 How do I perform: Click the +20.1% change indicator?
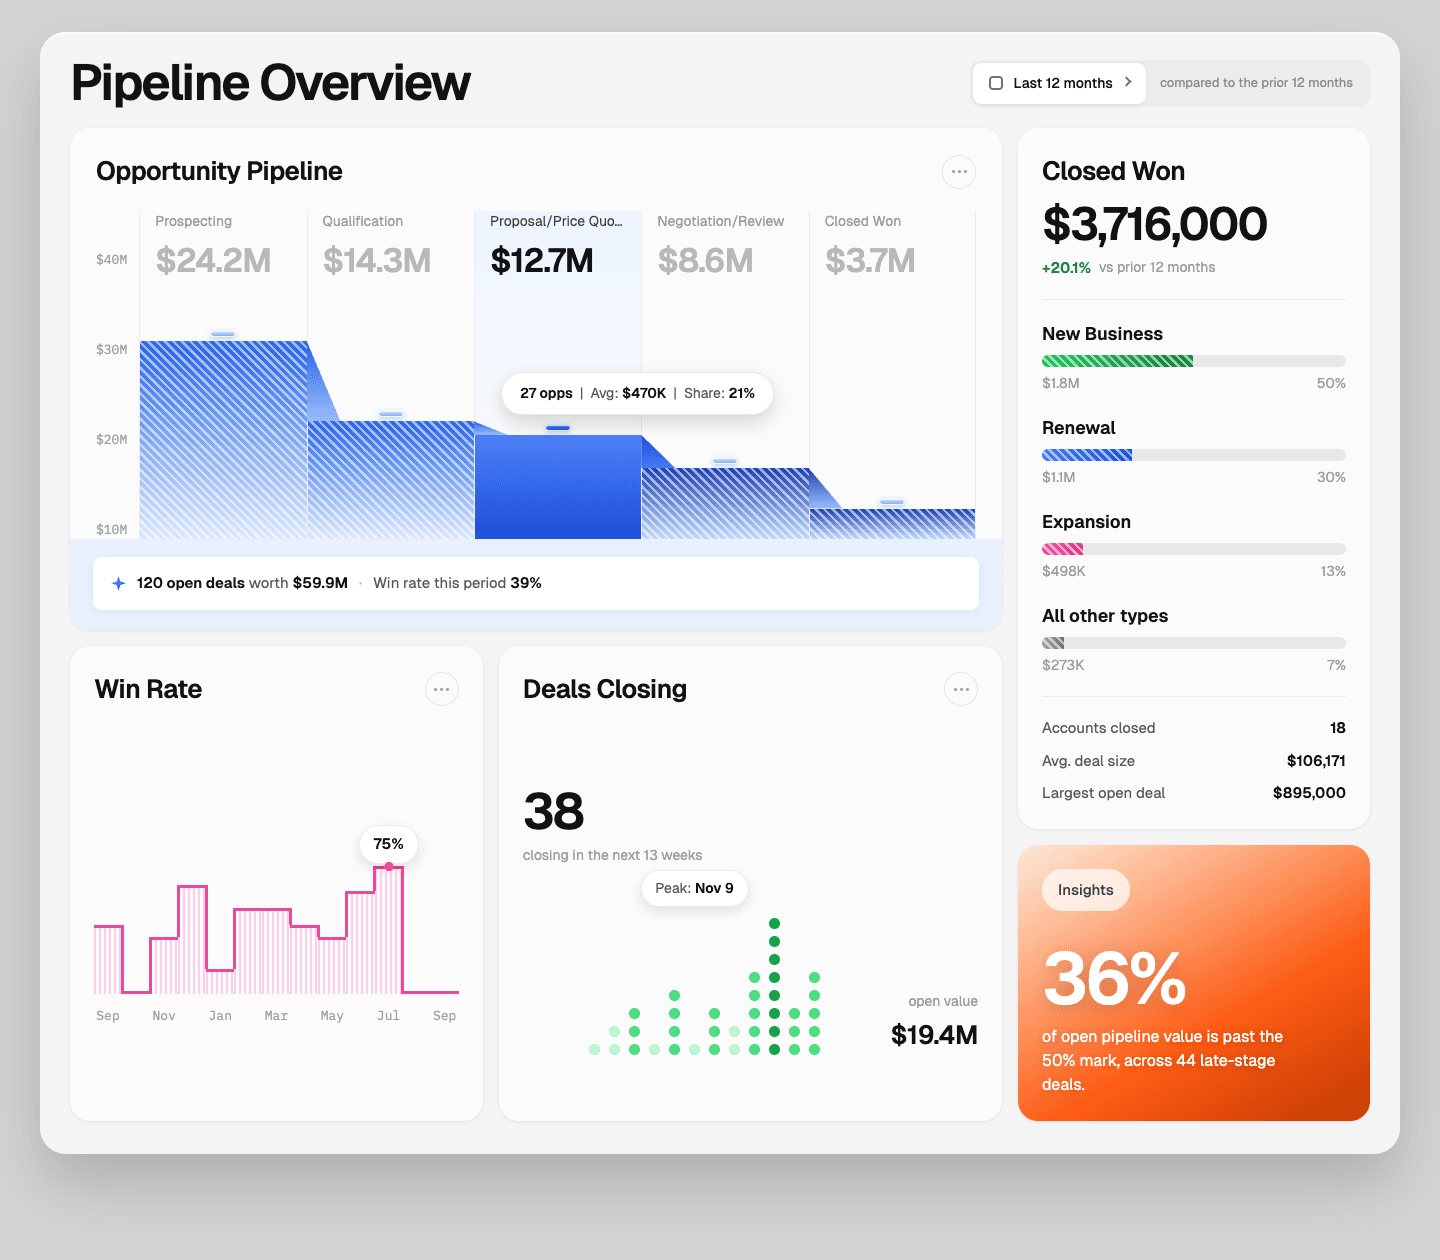[1066, 268]
